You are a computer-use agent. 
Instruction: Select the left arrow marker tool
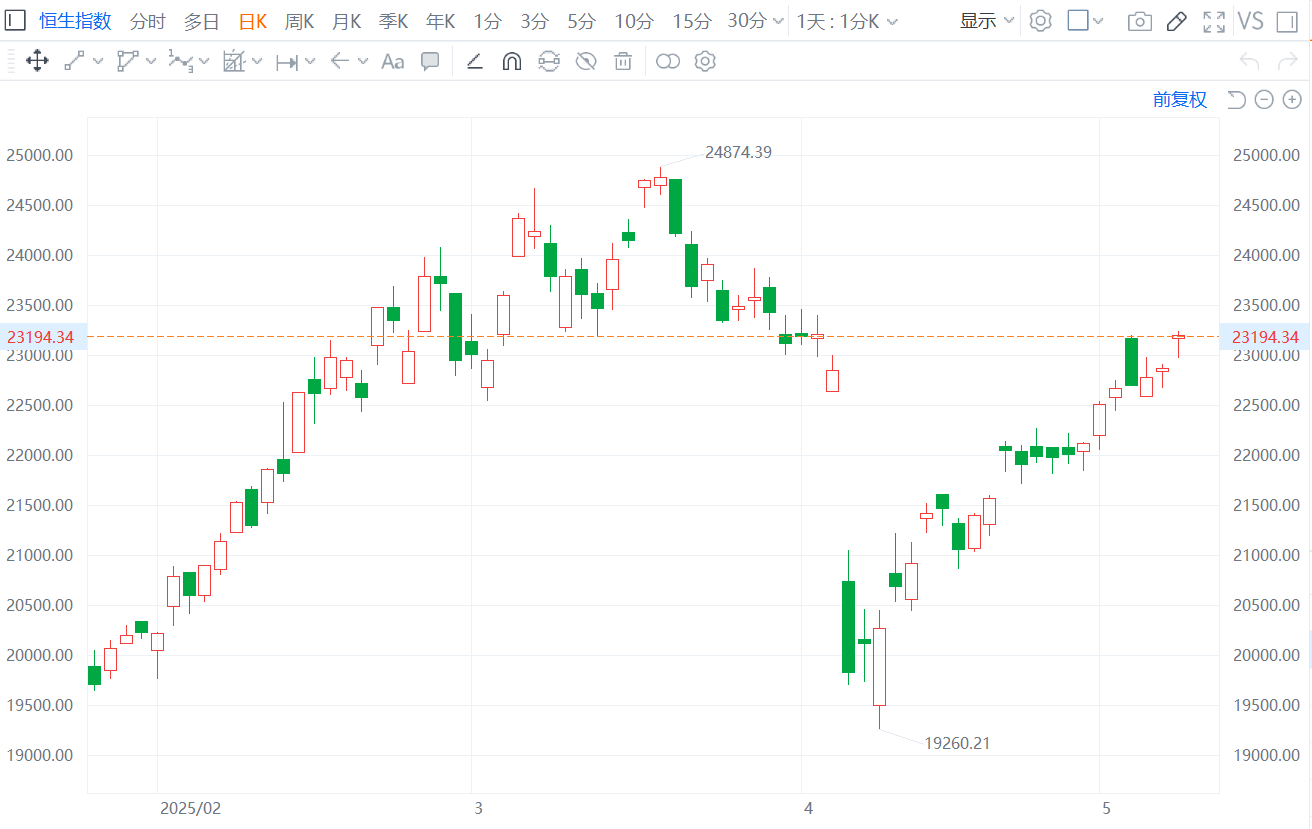[339, 62]
